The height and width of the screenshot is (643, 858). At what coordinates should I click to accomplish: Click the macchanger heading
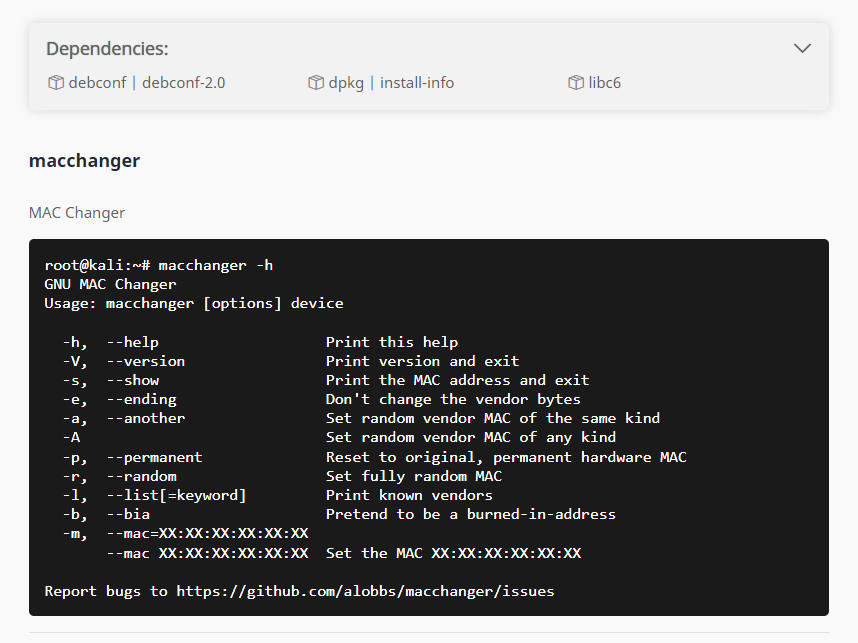tap(84, 160)
